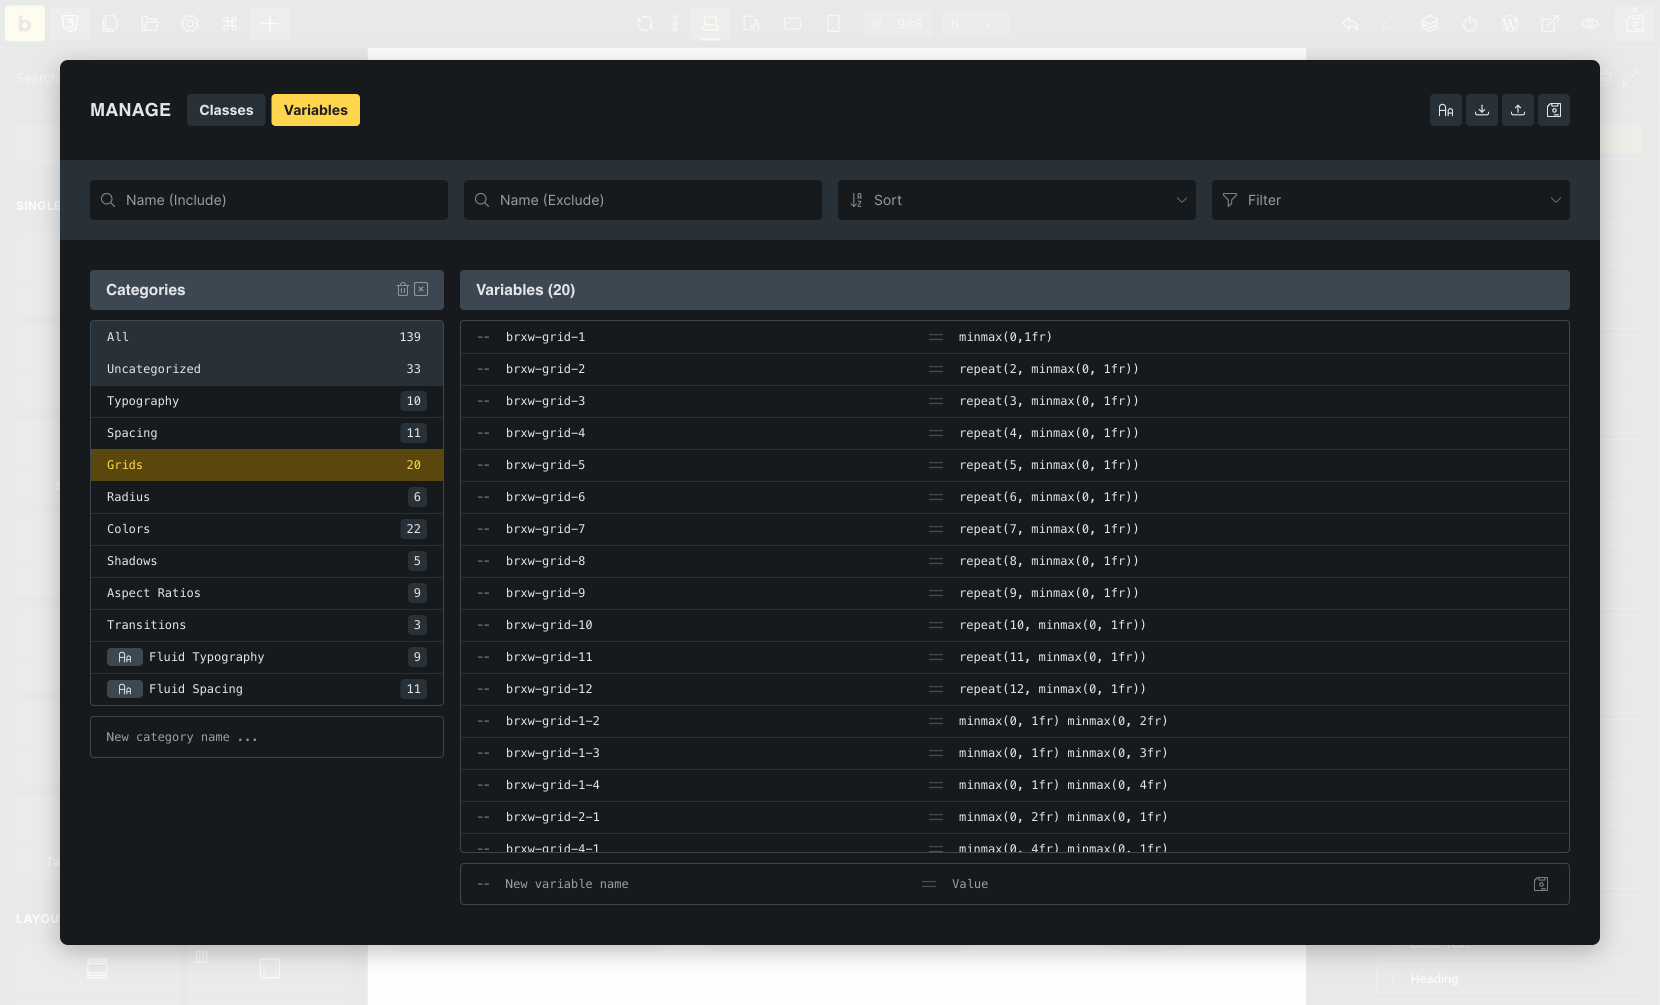This screenshot has width=1660, height=1005.
Task: Open the fluid typography (Aa) tool button
Action: click(1445, 110)
